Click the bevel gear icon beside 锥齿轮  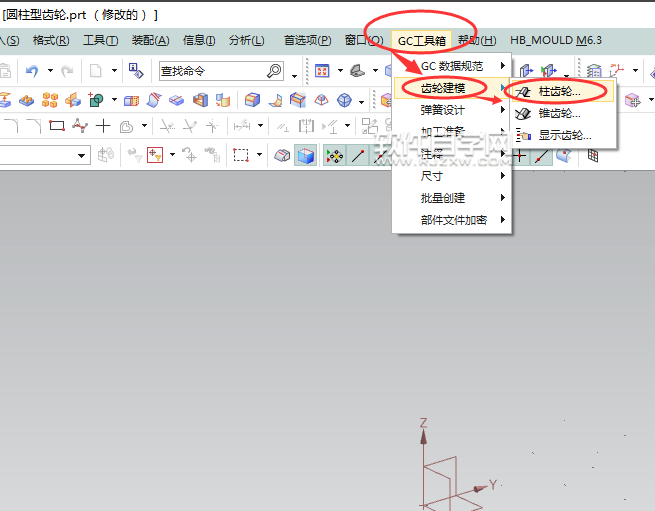pos(523,113)
